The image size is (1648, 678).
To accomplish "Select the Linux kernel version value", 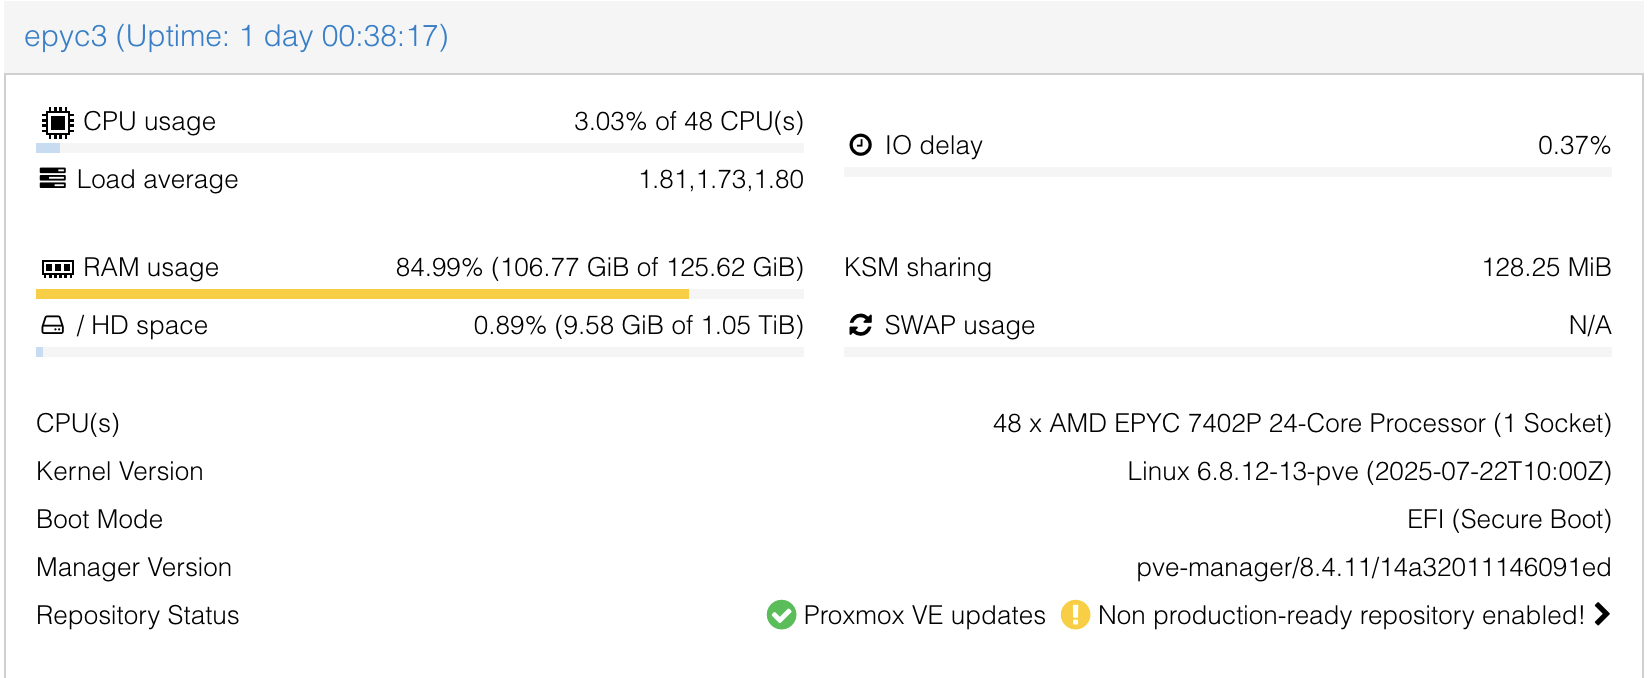I will [x=1369, y=471].
